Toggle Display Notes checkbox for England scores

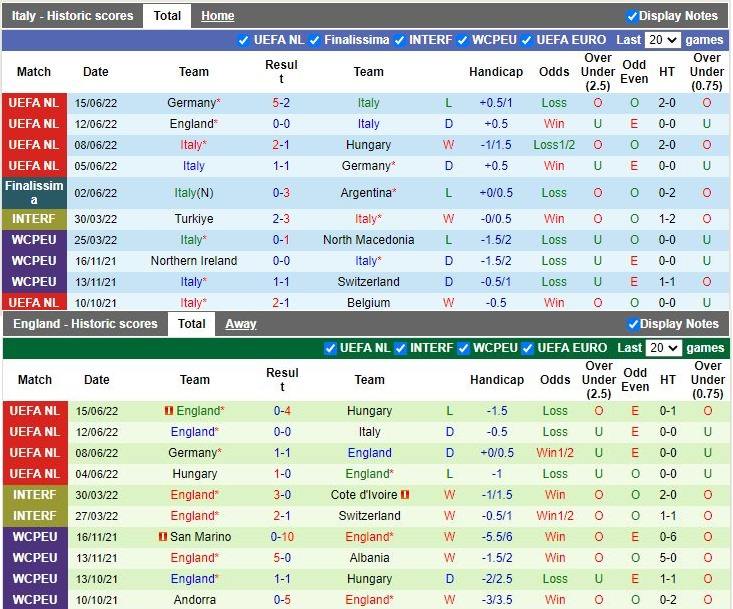point(632,324)
